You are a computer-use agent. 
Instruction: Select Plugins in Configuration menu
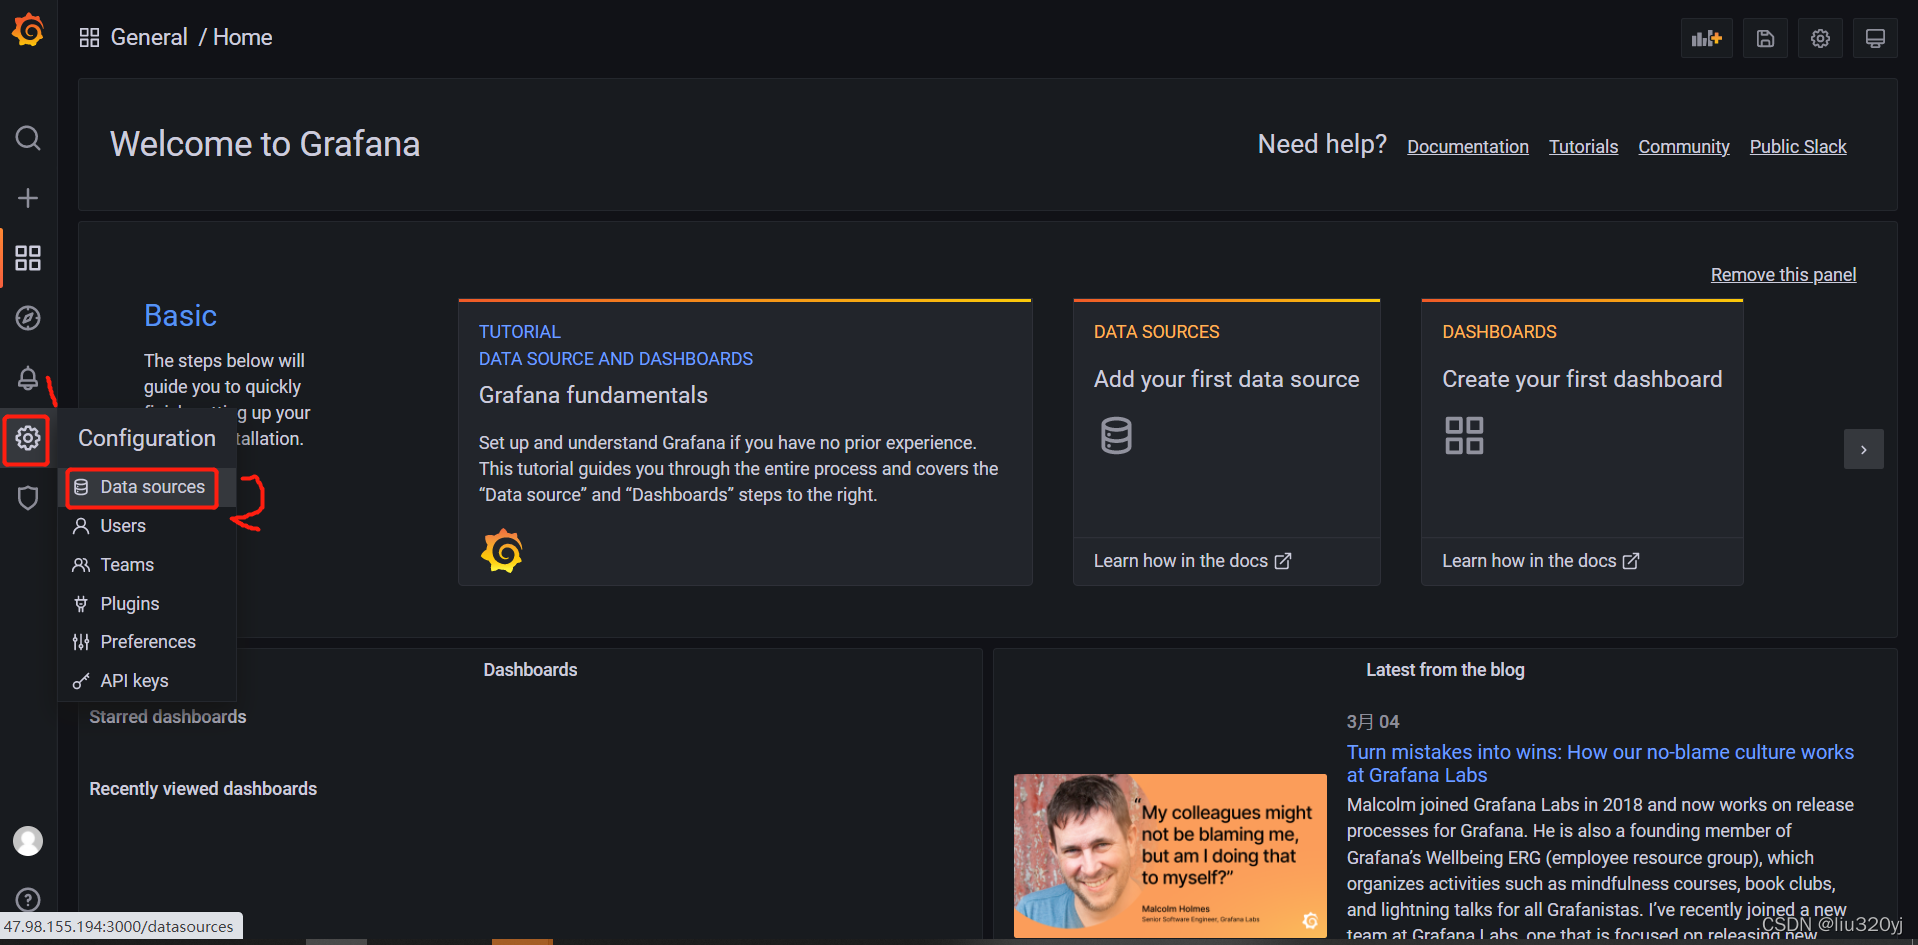147,604
